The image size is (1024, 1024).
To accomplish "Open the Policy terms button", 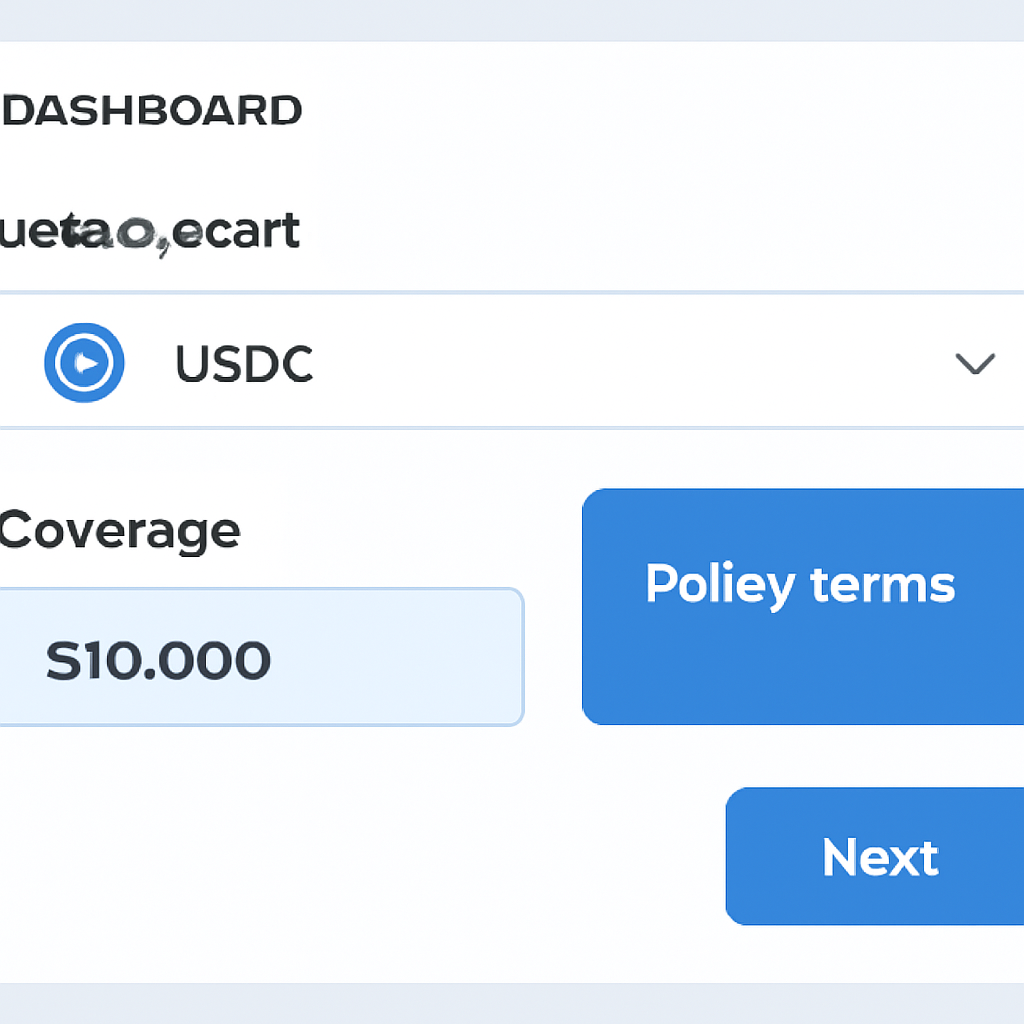I will pos(802,606).
